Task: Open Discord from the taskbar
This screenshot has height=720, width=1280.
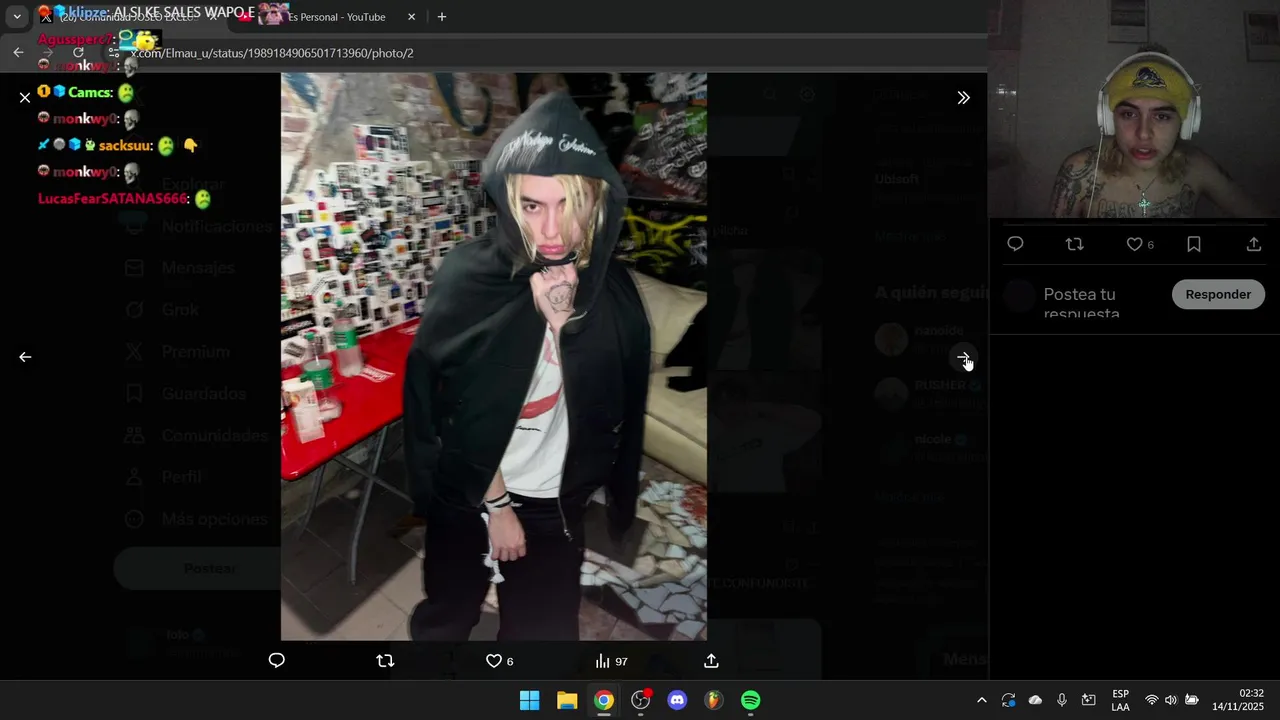Action: tap(677, 700)
